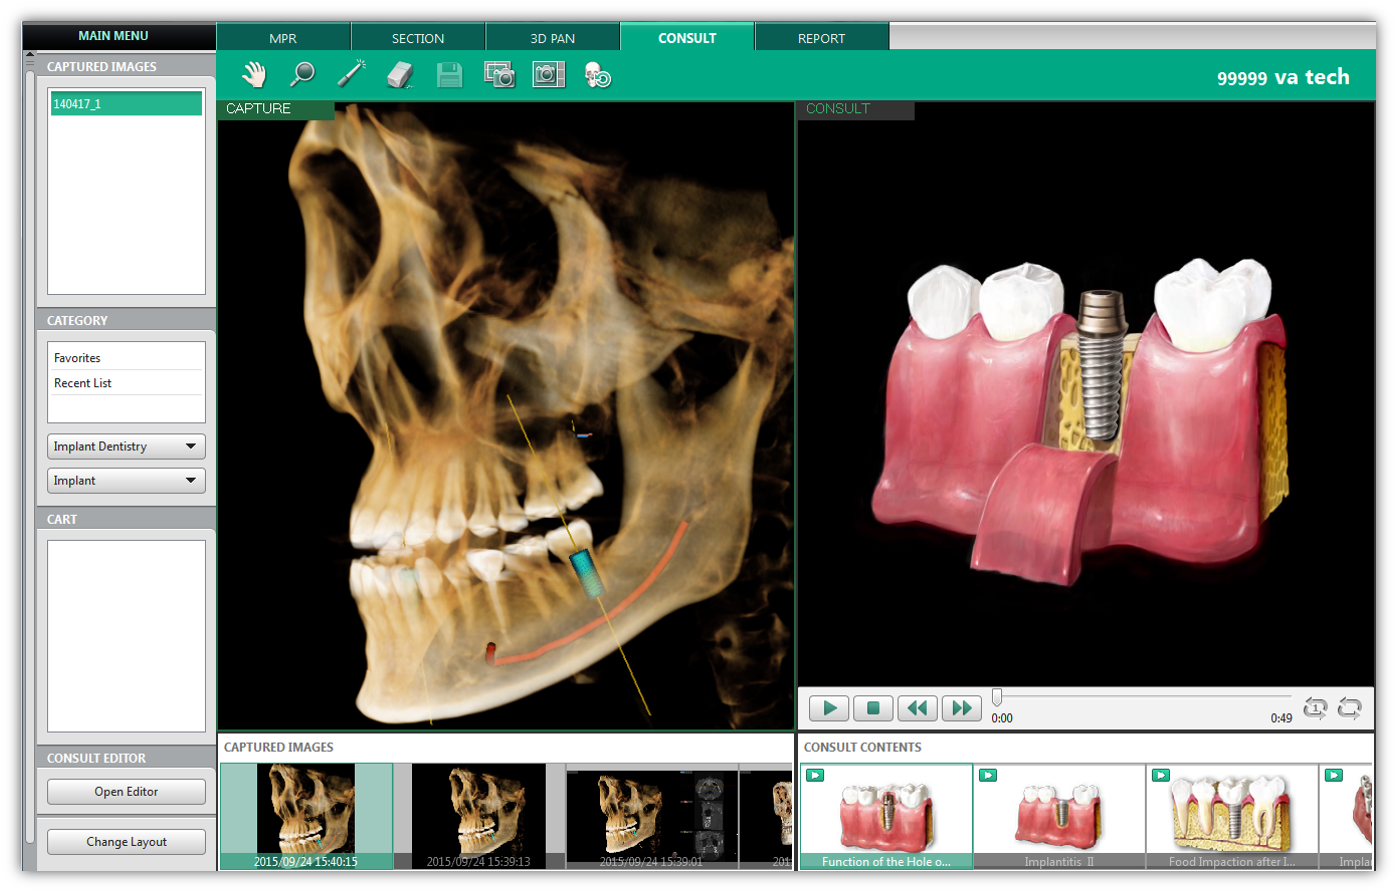
Task: Click the implant screw in the consult animation
Action: coord(1101,365)
